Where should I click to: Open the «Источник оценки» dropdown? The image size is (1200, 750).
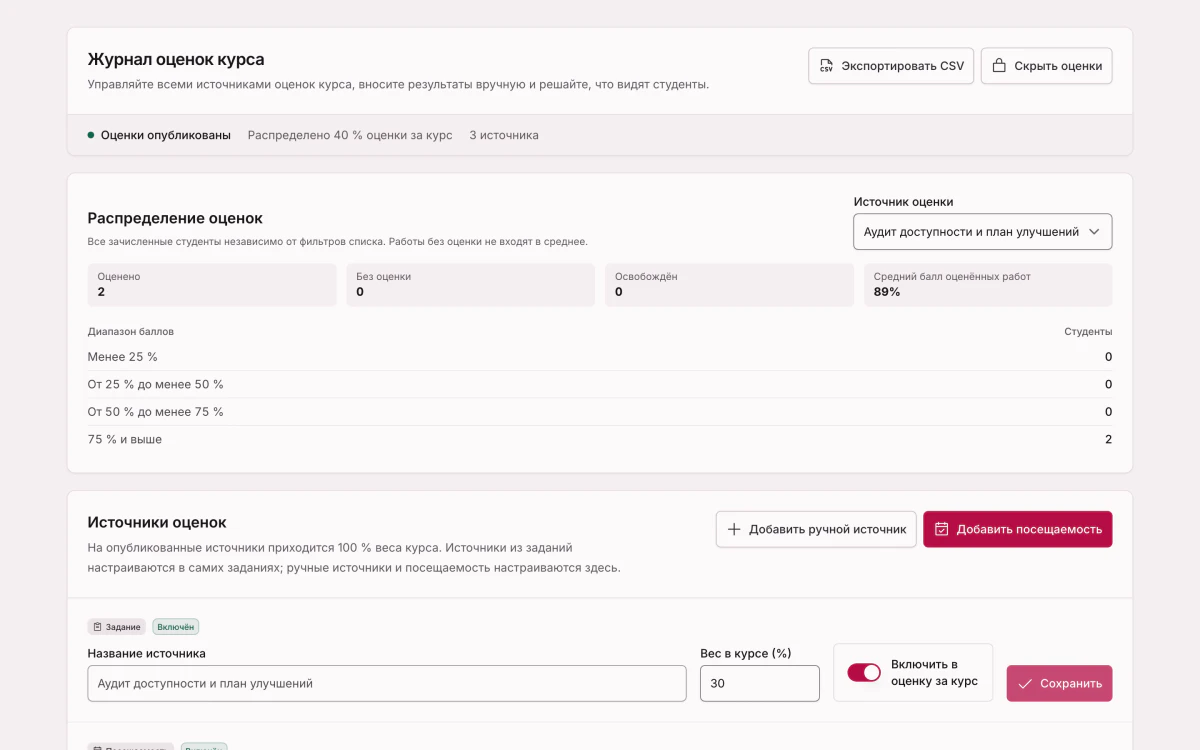pyautogui.click(x=983, y=231)
